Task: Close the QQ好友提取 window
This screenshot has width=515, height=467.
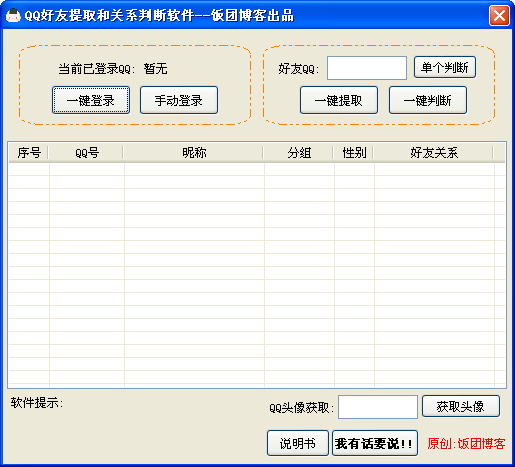Action: coord(499,15)
